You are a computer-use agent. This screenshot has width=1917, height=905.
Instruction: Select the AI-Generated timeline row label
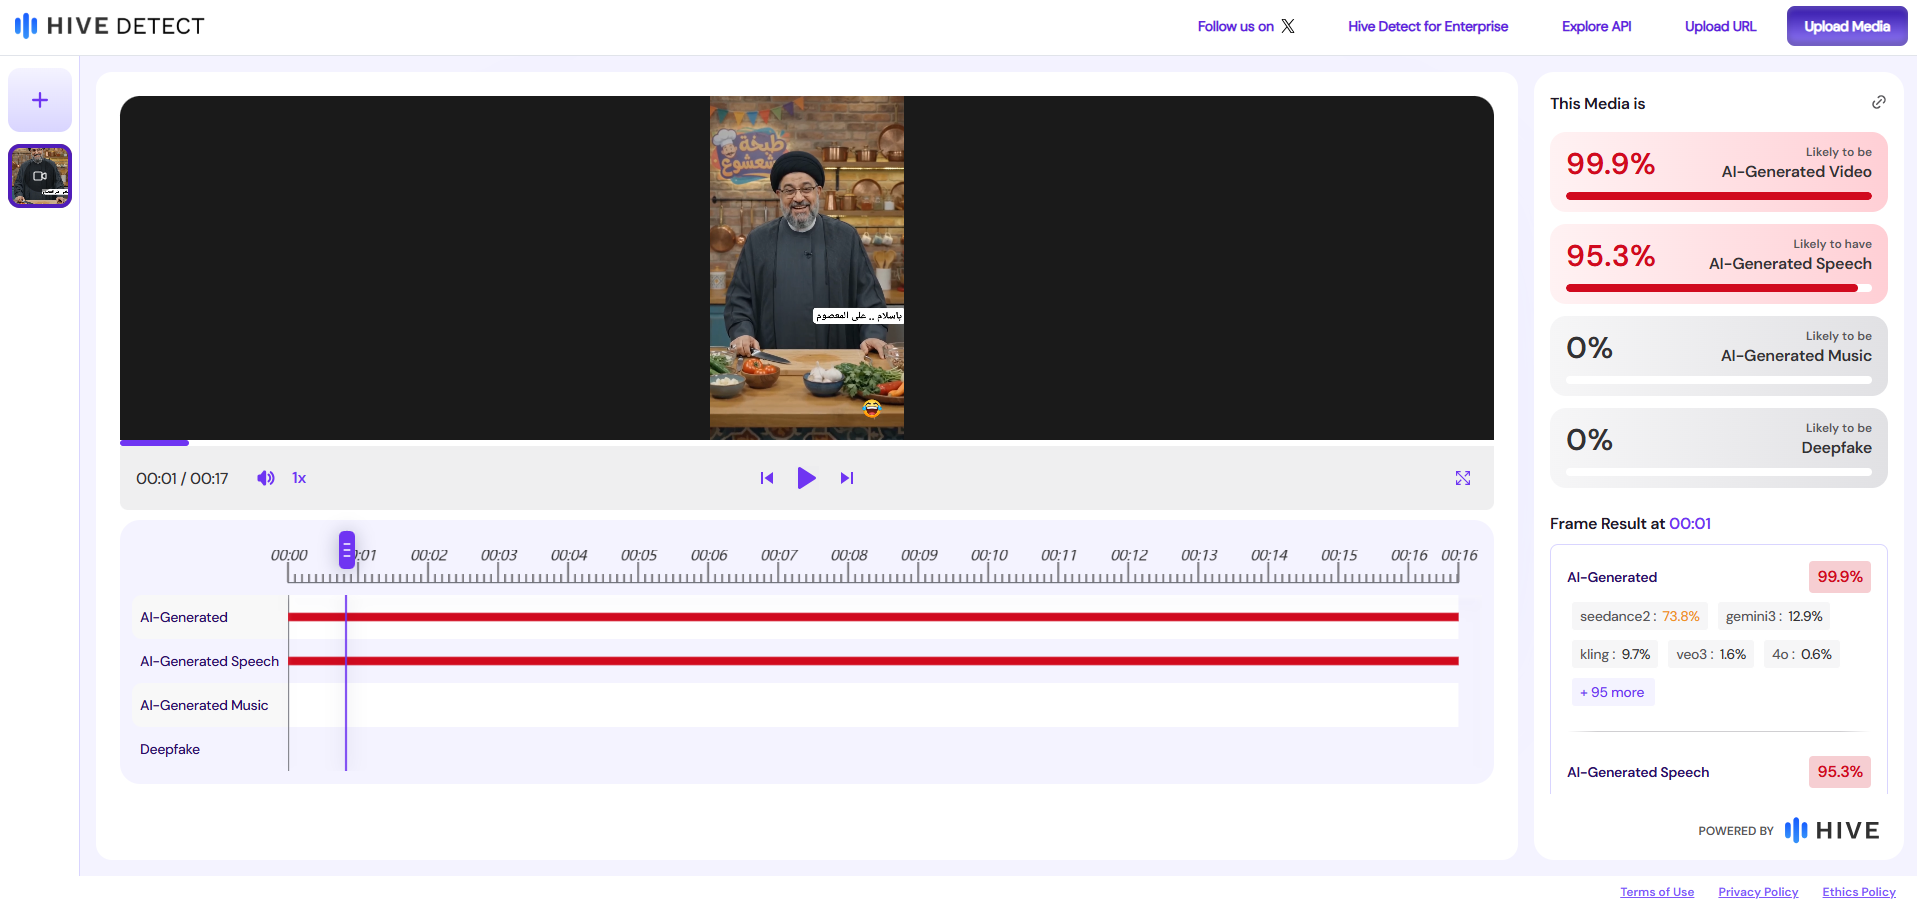184,617
